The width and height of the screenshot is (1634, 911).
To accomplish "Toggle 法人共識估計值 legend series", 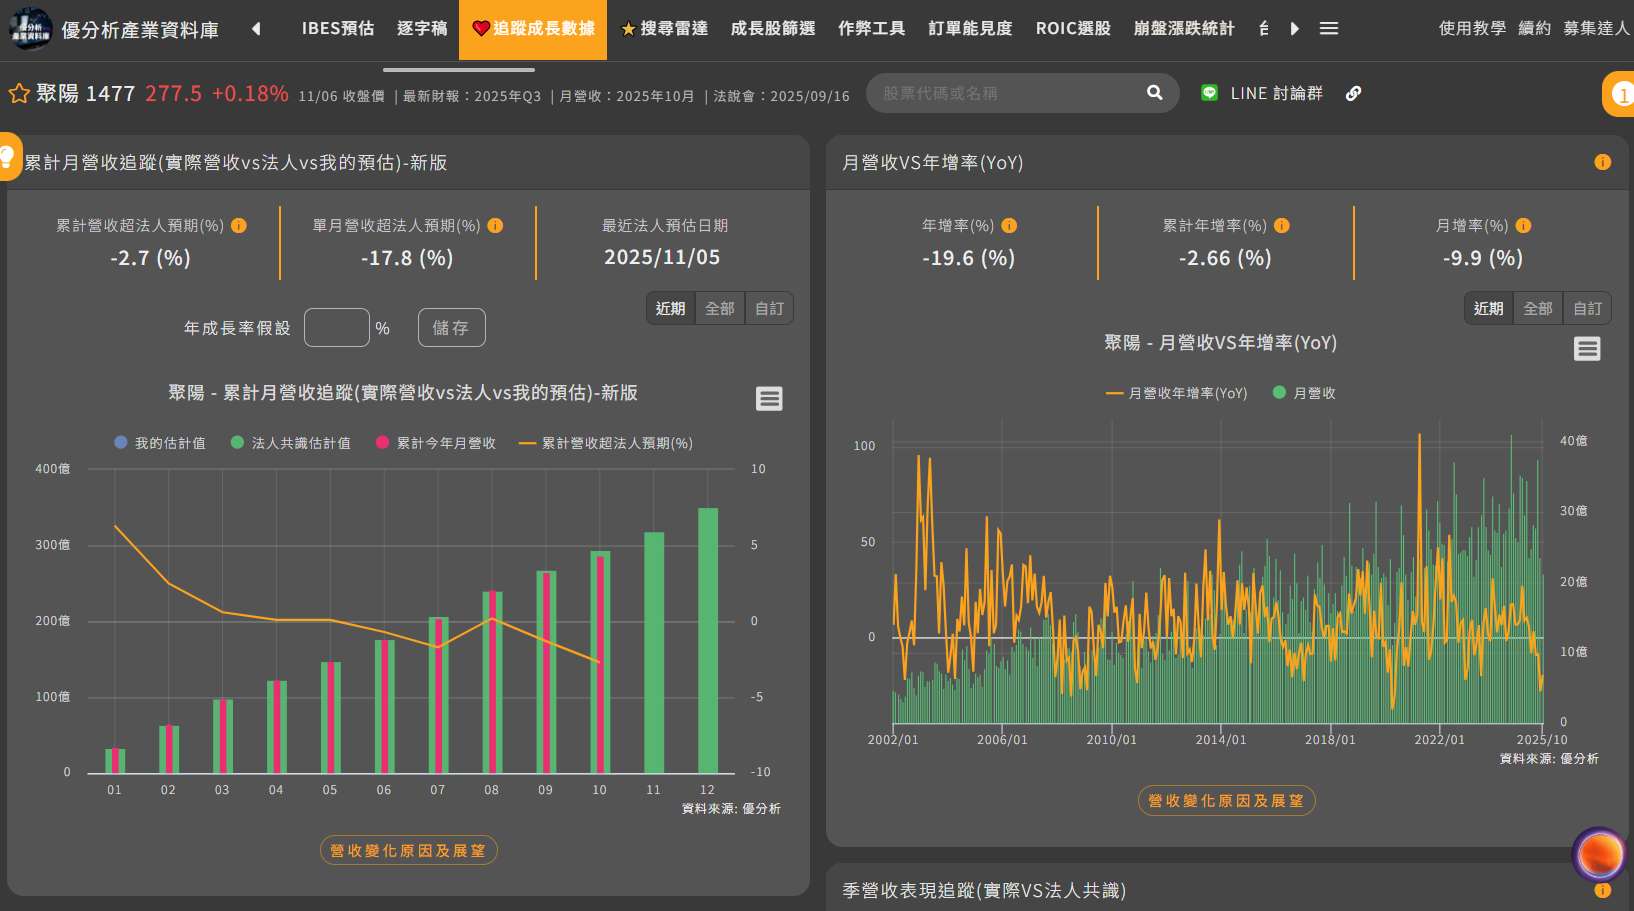I will [x=290, y=443].
